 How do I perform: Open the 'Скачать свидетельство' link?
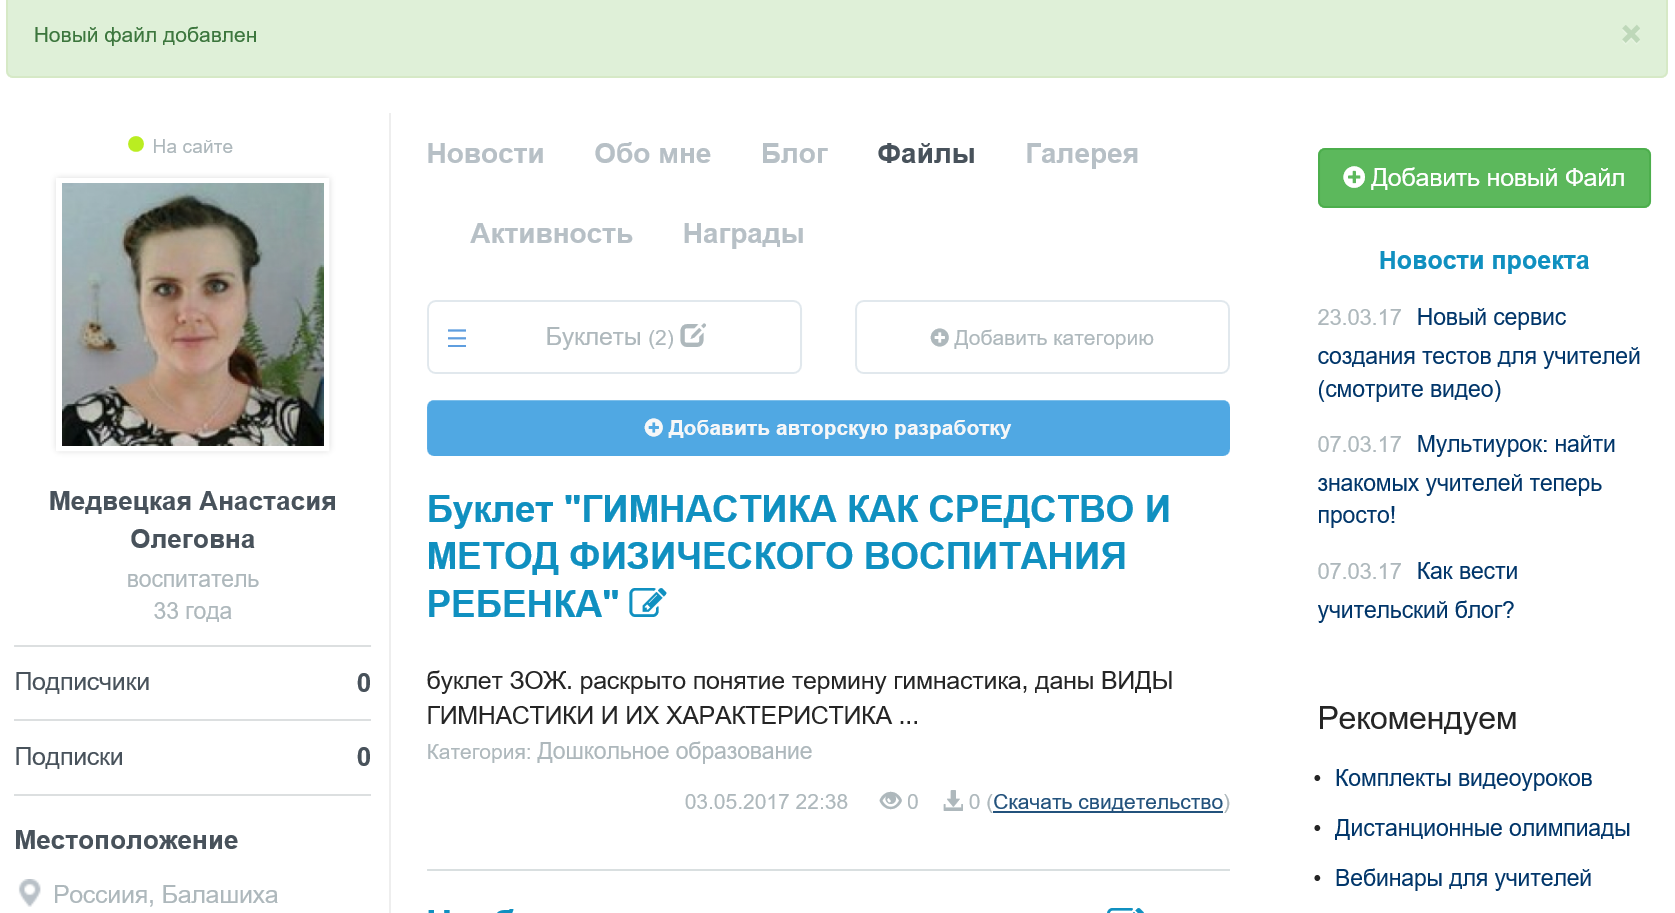(x=1107, y=802)
